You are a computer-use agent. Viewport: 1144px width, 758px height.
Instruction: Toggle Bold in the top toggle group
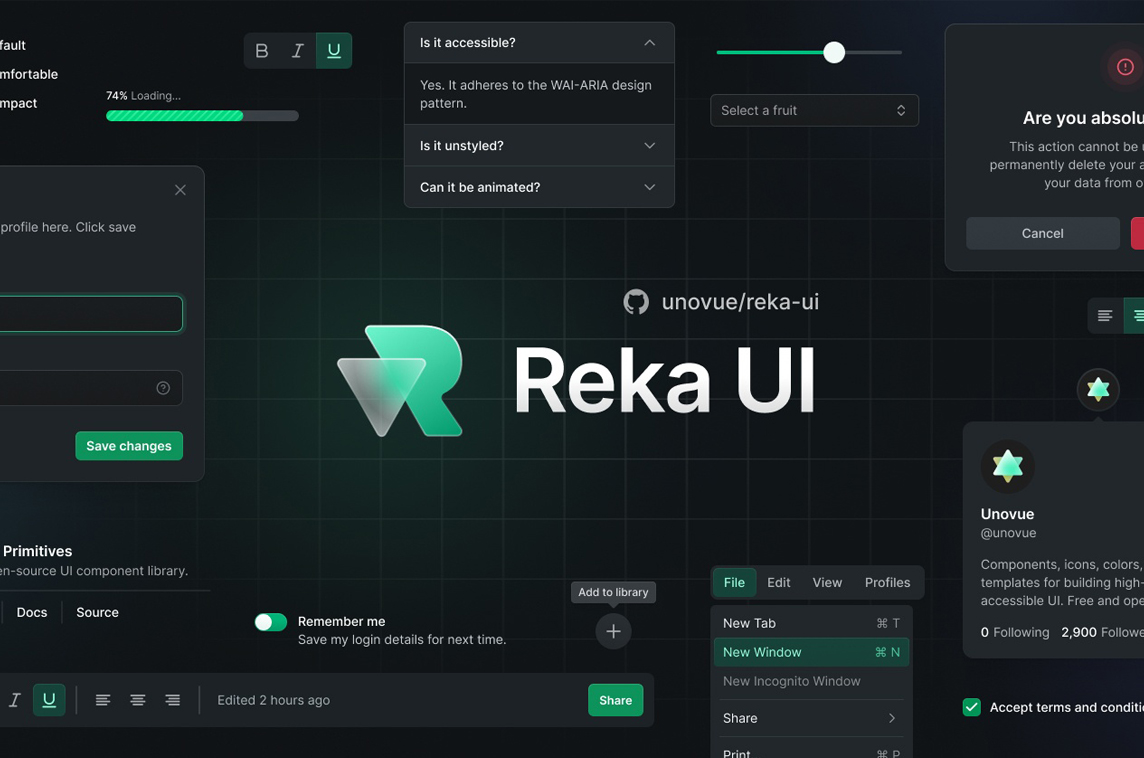point(262,50)
